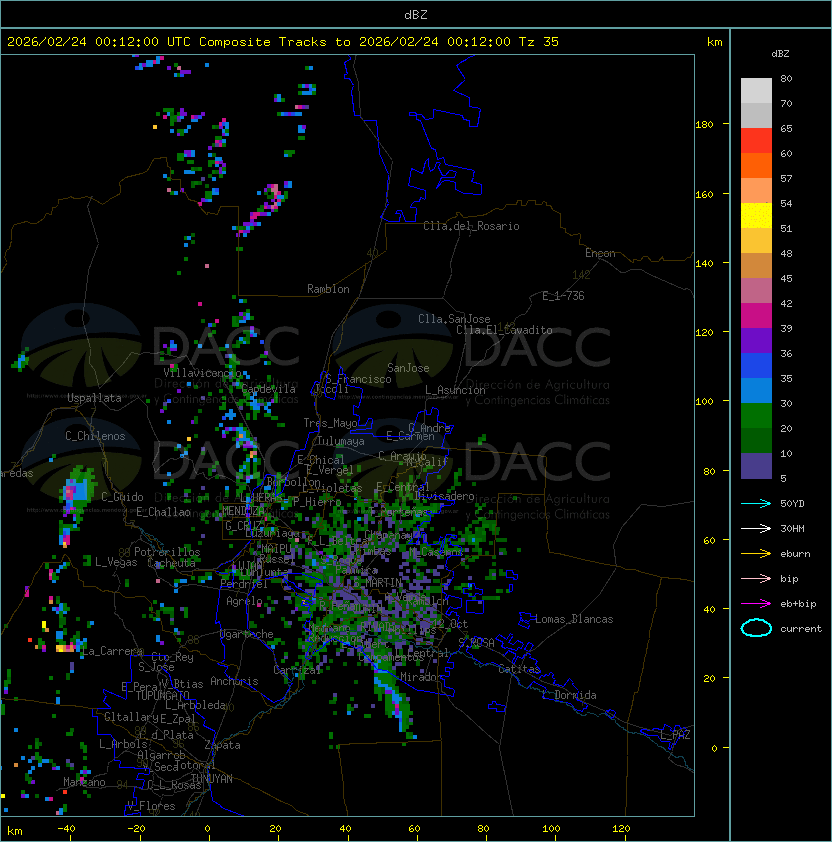Image resolution: width=832 pixels, height=842 pixels.
Task: Select the royal blue 35-36 dBZ swatch
Action: 756,365
